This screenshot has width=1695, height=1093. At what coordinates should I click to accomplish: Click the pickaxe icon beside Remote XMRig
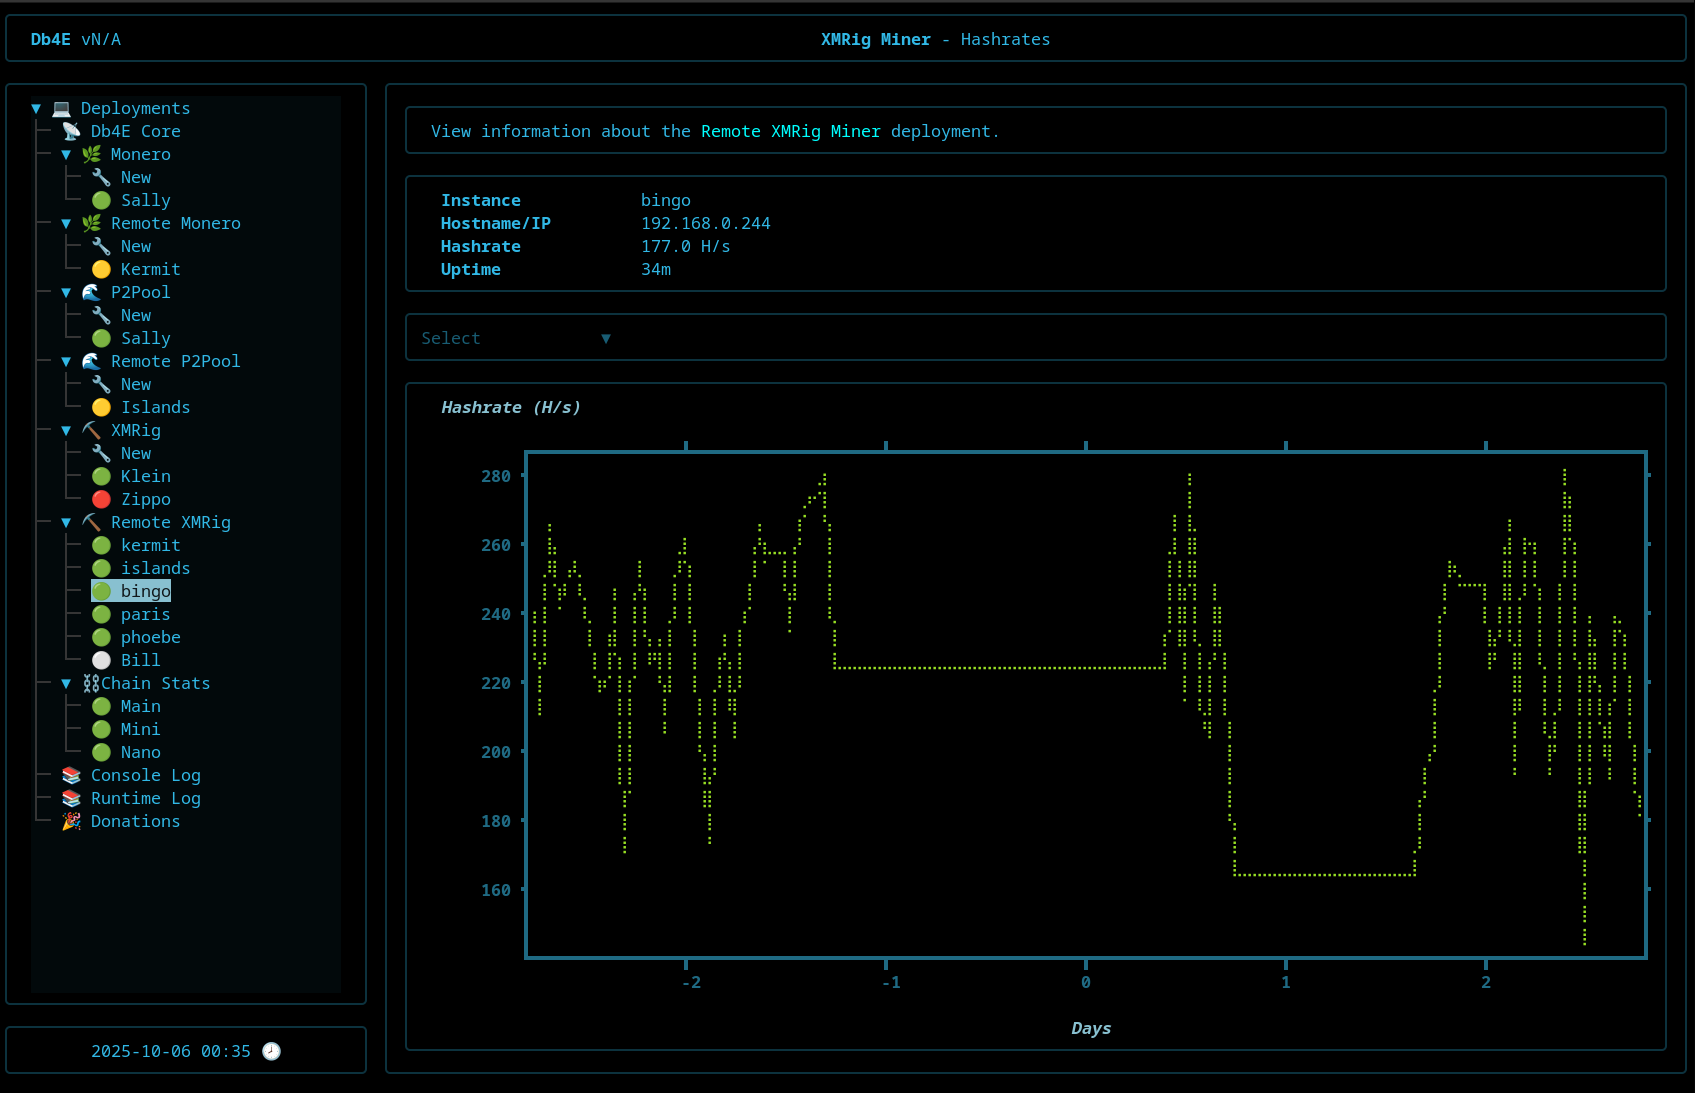click(x=91, y=522)
